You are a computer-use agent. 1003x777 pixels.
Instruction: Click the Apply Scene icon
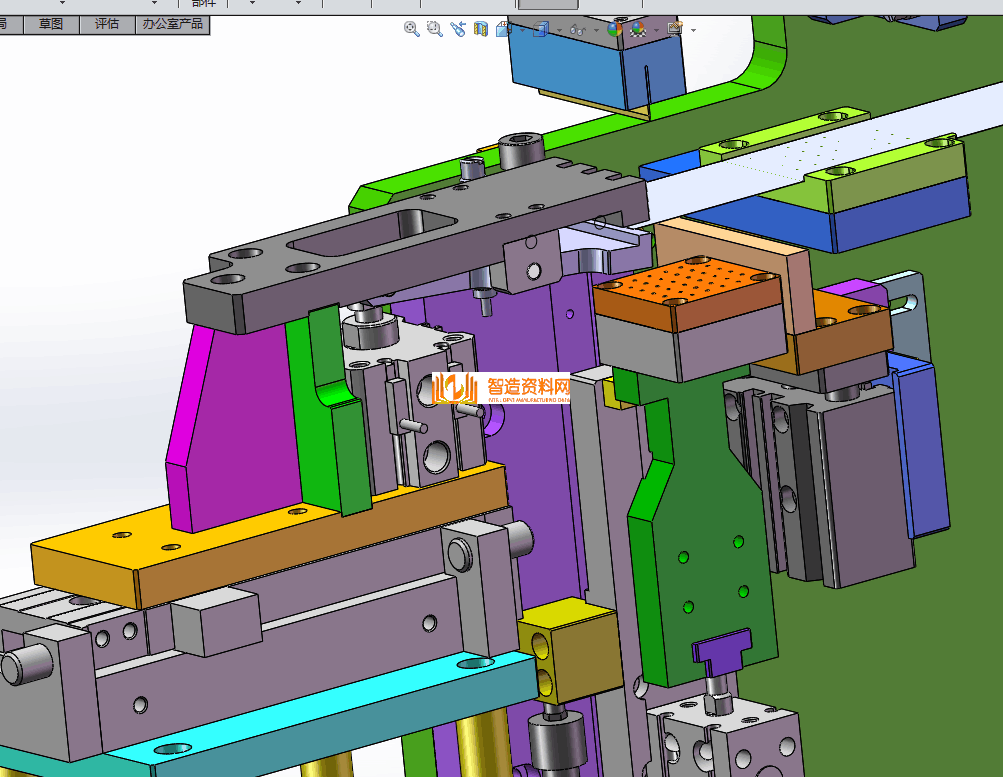point(638,29)
